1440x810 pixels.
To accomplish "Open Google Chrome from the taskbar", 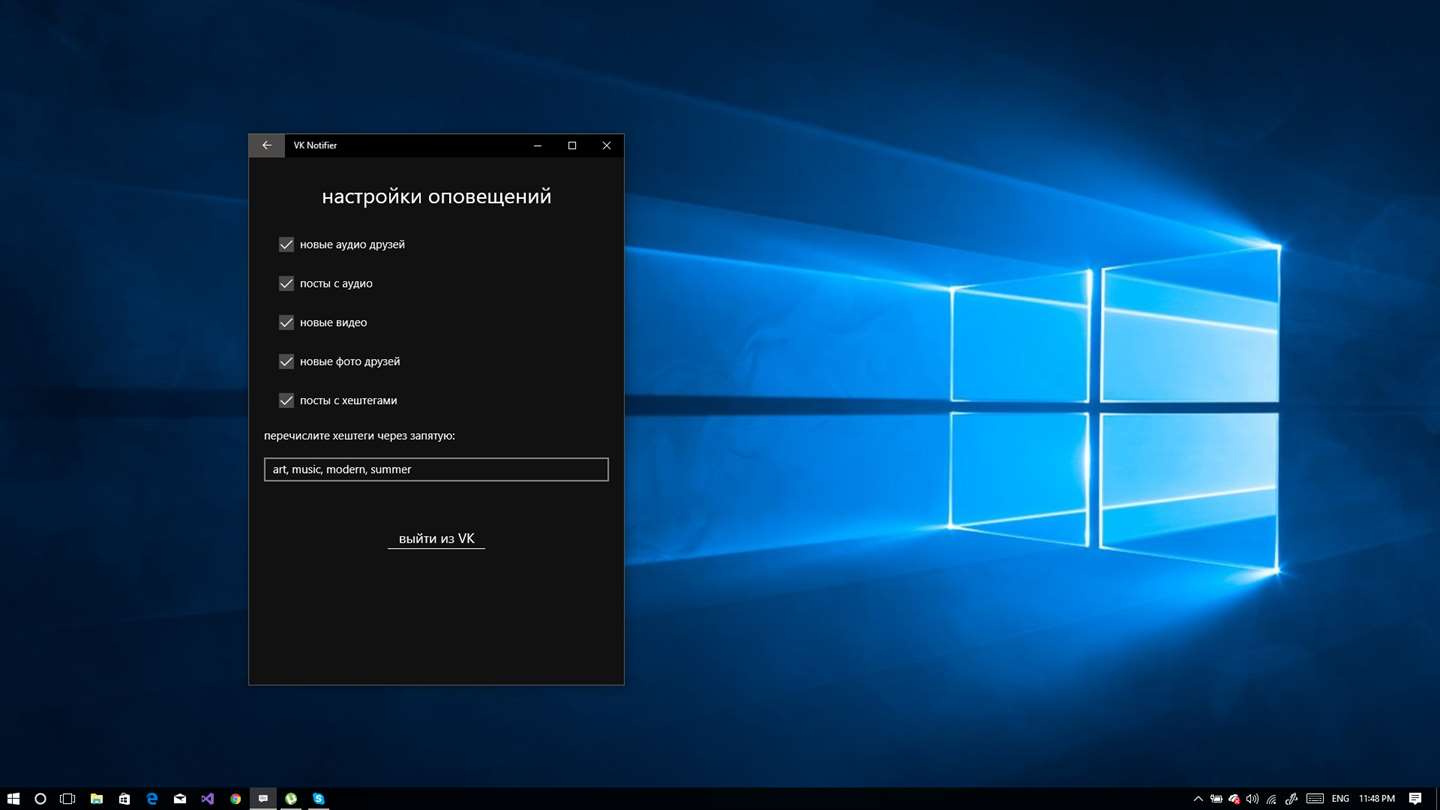I will (x=235, y=799).
